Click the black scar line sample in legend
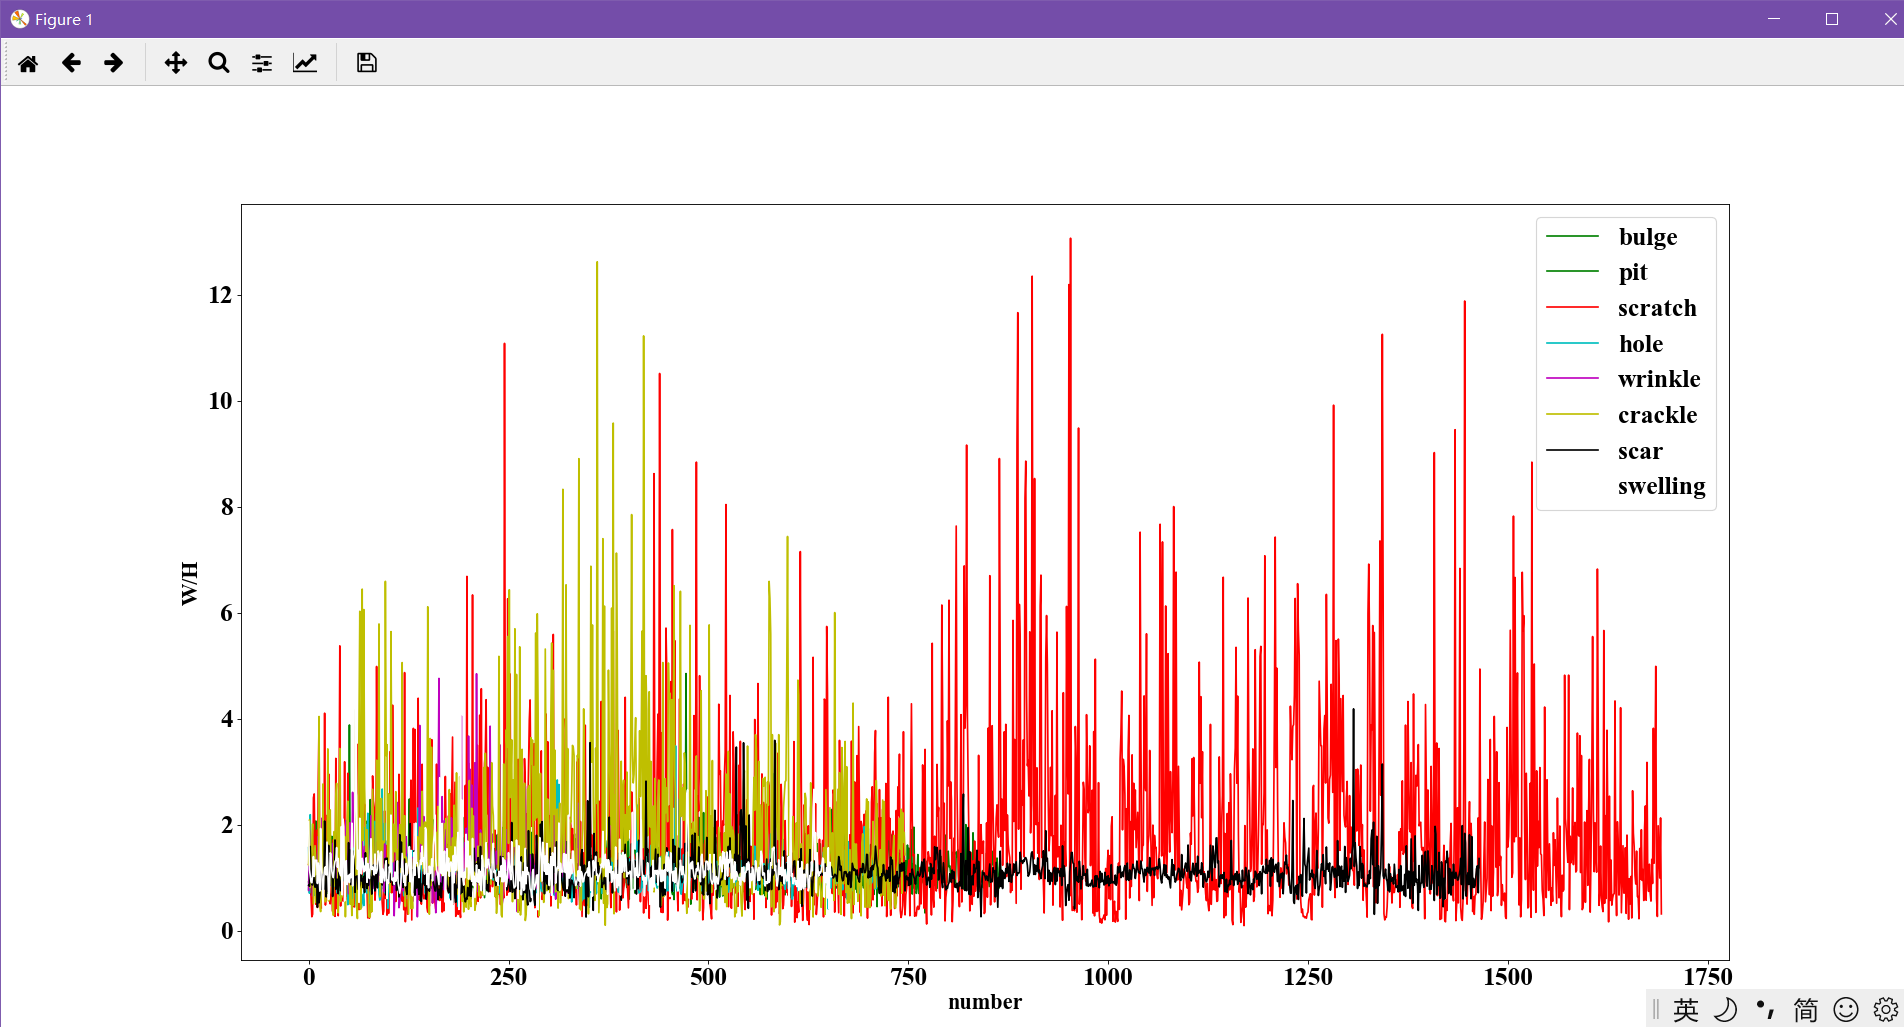 (1572, 450)
